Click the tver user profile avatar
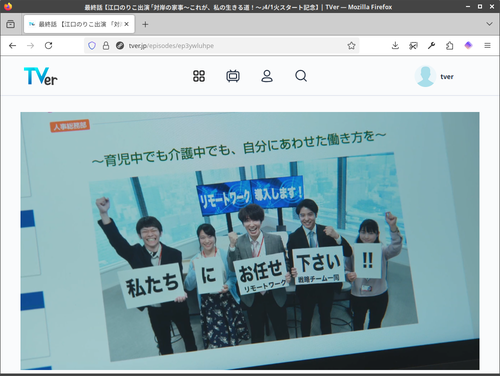Screen dimensions: 500x376 click(x=425, y=76)
